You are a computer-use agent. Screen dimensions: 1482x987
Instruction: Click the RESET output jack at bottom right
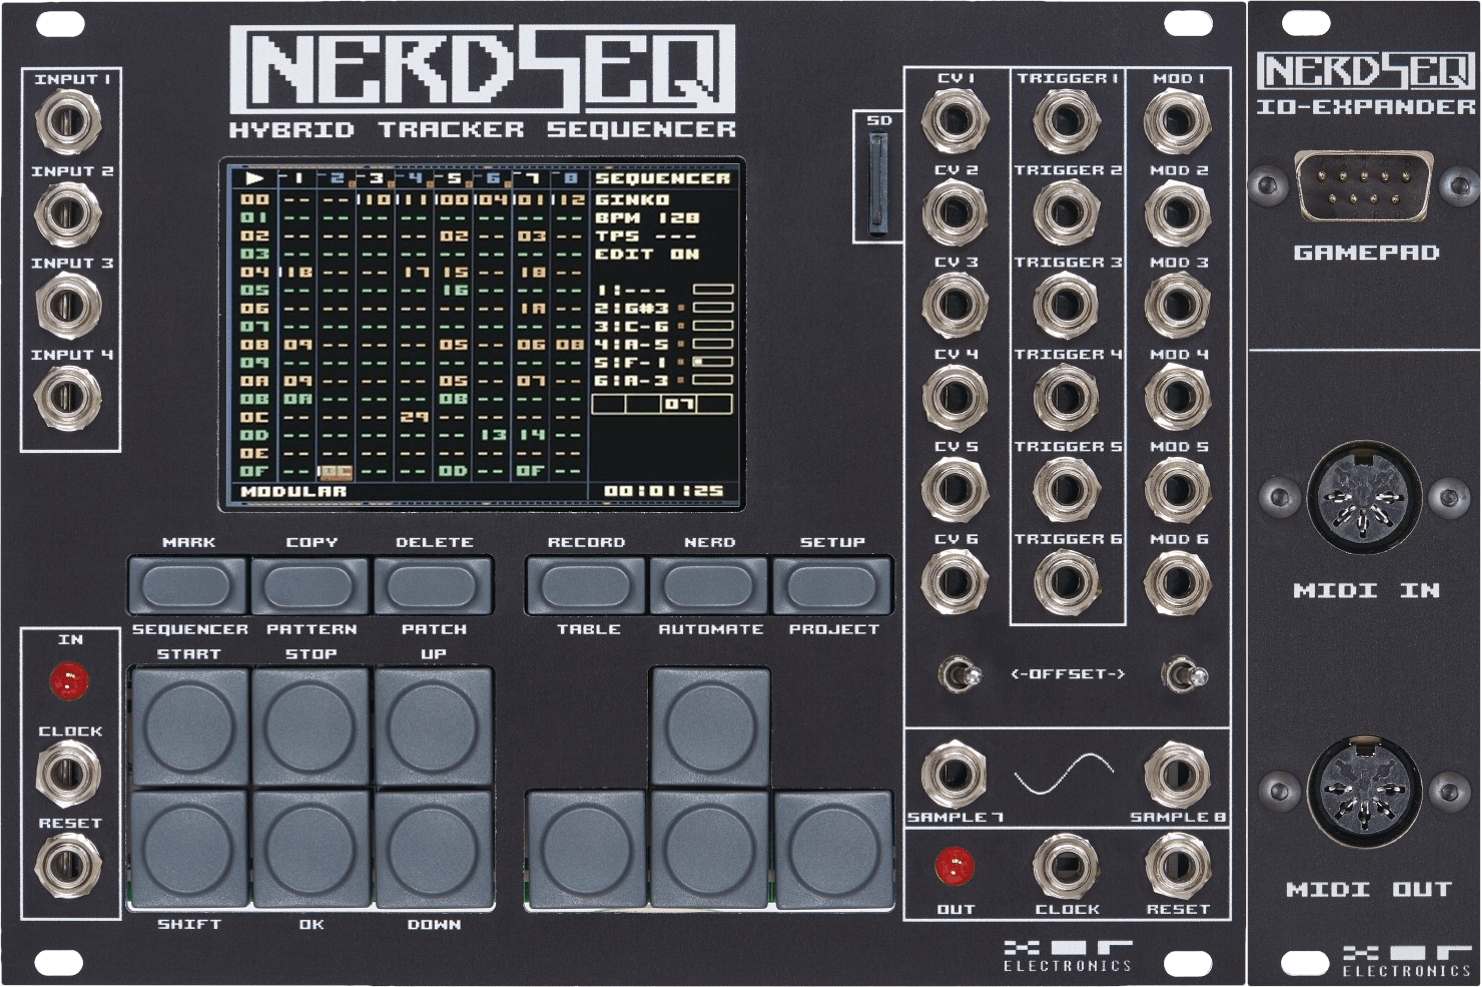tap(1177, 866)
